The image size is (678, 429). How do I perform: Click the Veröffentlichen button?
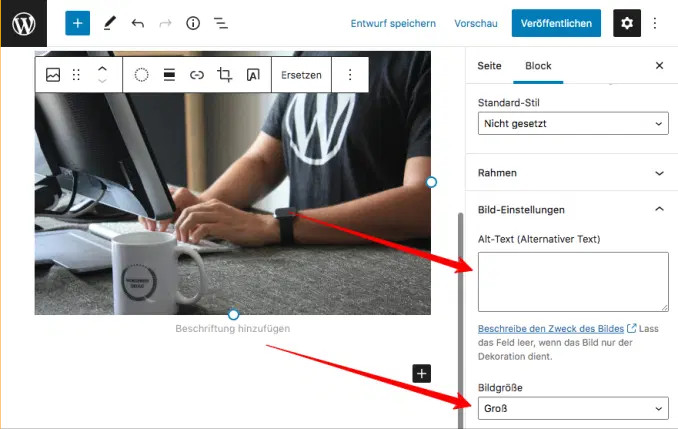pyautogui.click(x=557, y=23)
